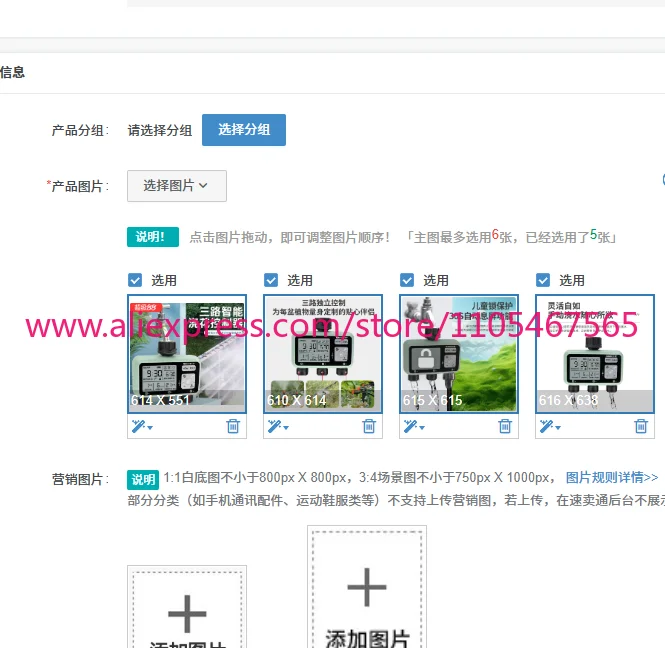The image size is (665, 648).
Task: Click the 说明 badge beside 营销图片
Action: click(x=143, y=479)
